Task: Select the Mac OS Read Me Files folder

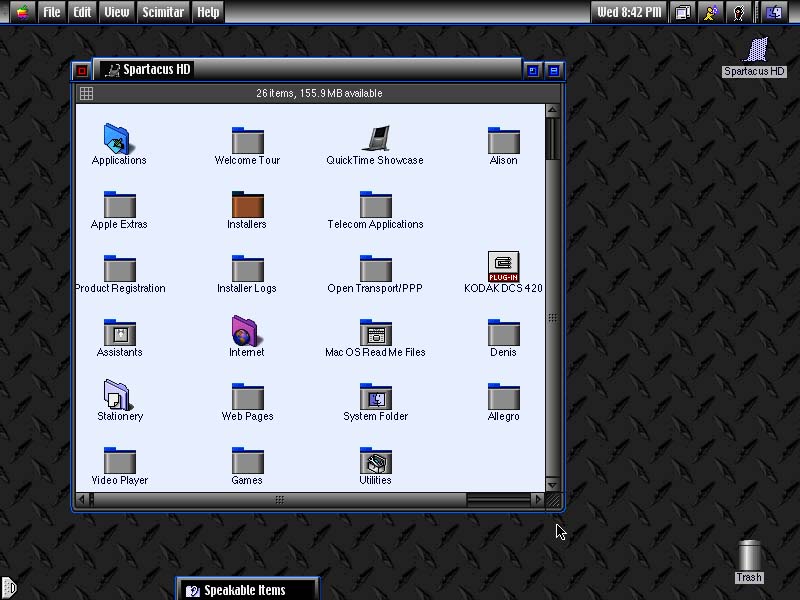Action: pos(376,332)
